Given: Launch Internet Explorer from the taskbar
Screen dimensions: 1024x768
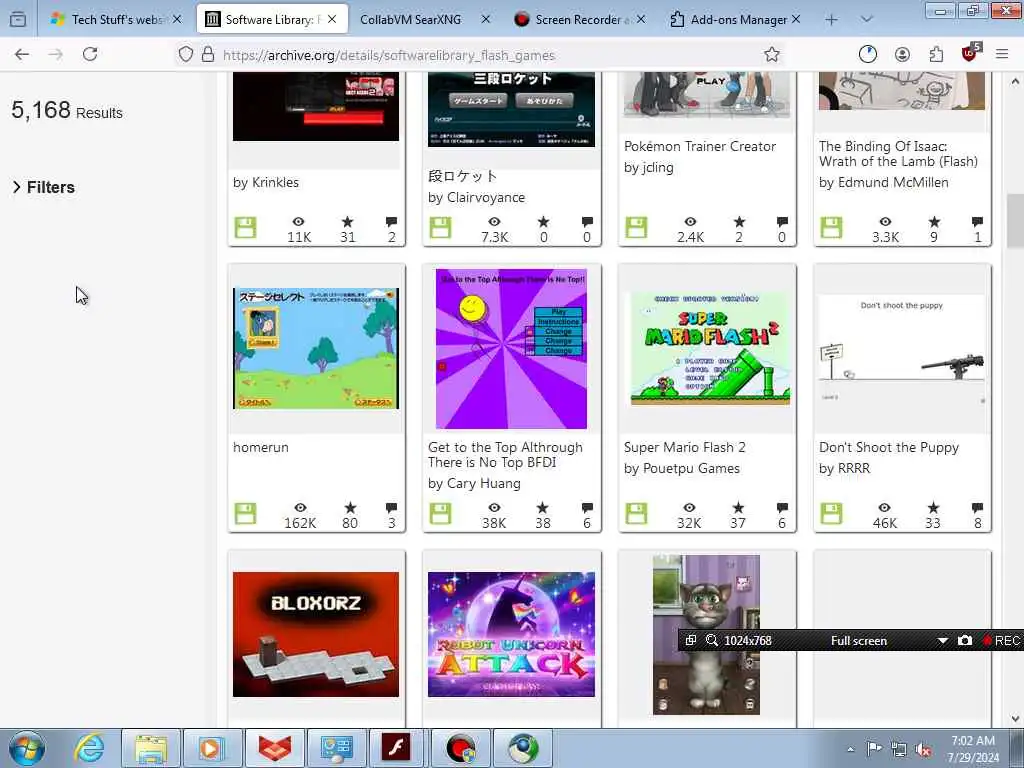Looking at the screenshot, I should 88,748.
